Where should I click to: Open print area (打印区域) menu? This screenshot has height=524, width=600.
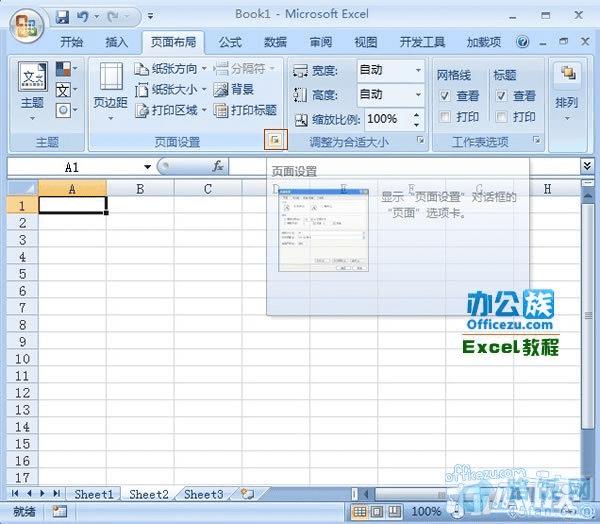pos(171,110)
